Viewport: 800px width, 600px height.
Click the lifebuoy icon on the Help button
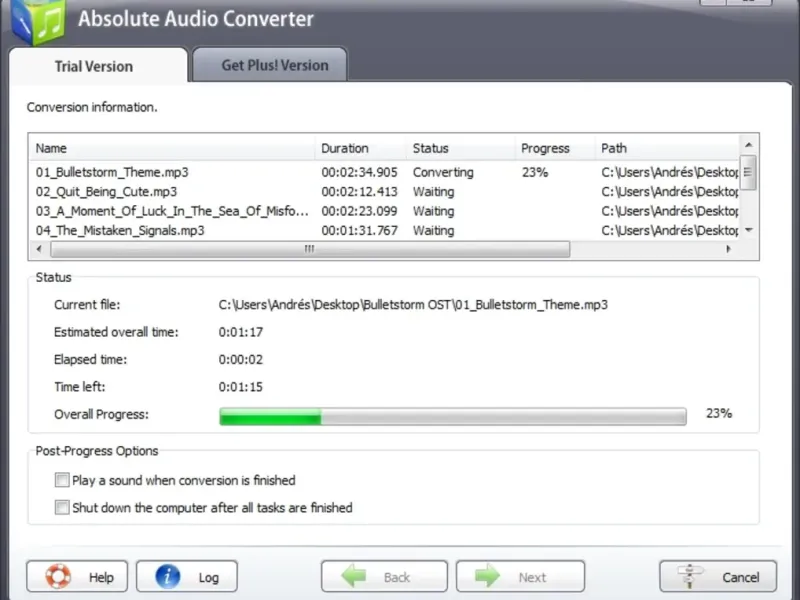click(x=58, y=577)
